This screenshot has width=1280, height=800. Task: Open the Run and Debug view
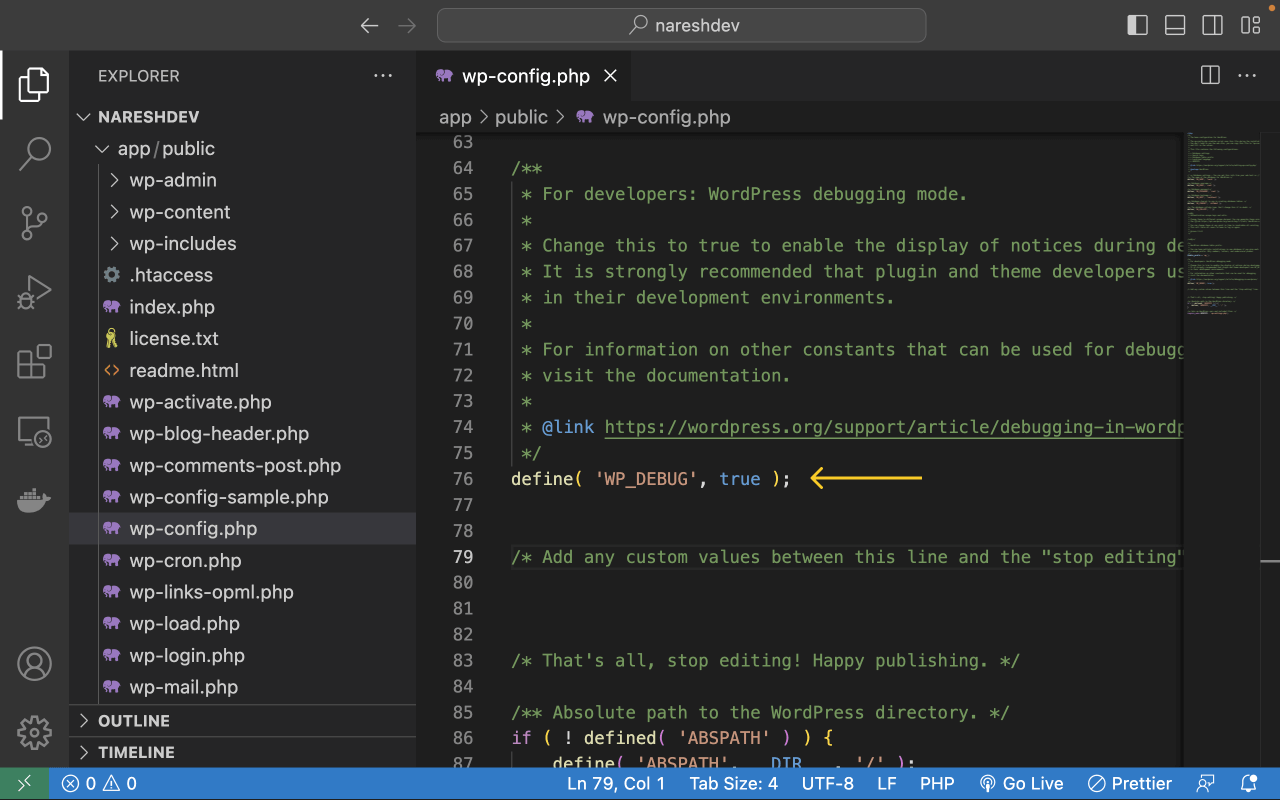(x=34, y=292)
